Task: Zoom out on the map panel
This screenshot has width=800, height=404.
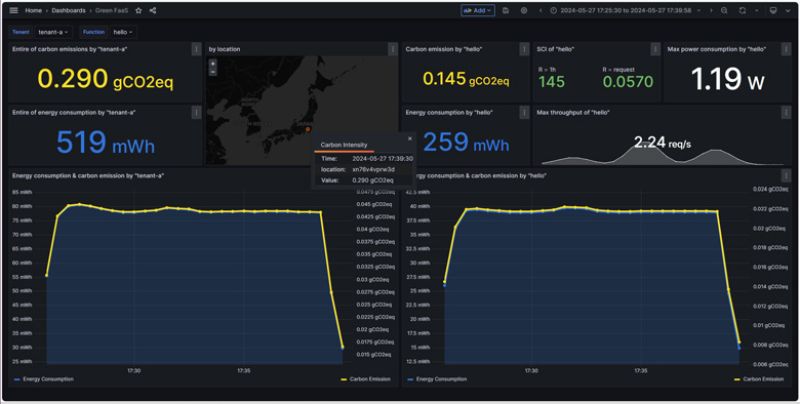Action: tap(212, 72)
